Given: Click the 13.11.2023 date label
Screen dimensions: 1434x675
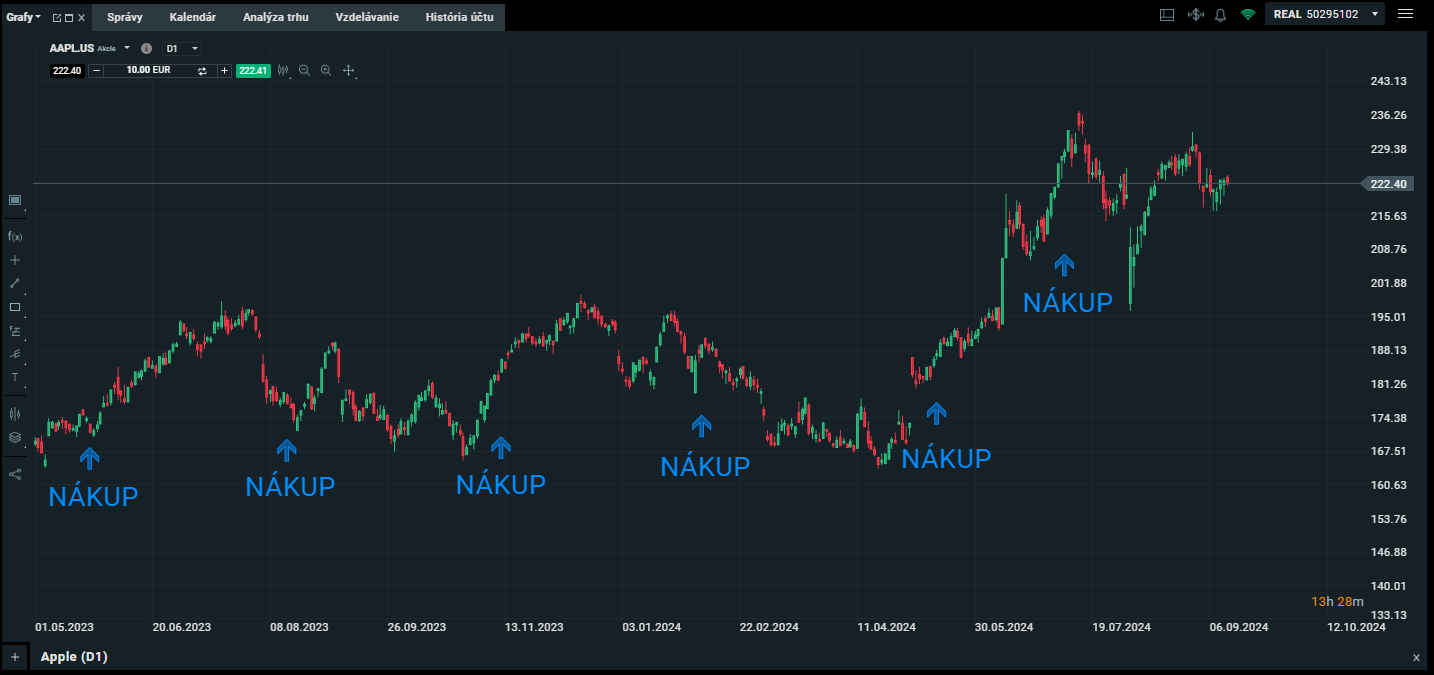Looking at the screenshot, I should point(534,627).
